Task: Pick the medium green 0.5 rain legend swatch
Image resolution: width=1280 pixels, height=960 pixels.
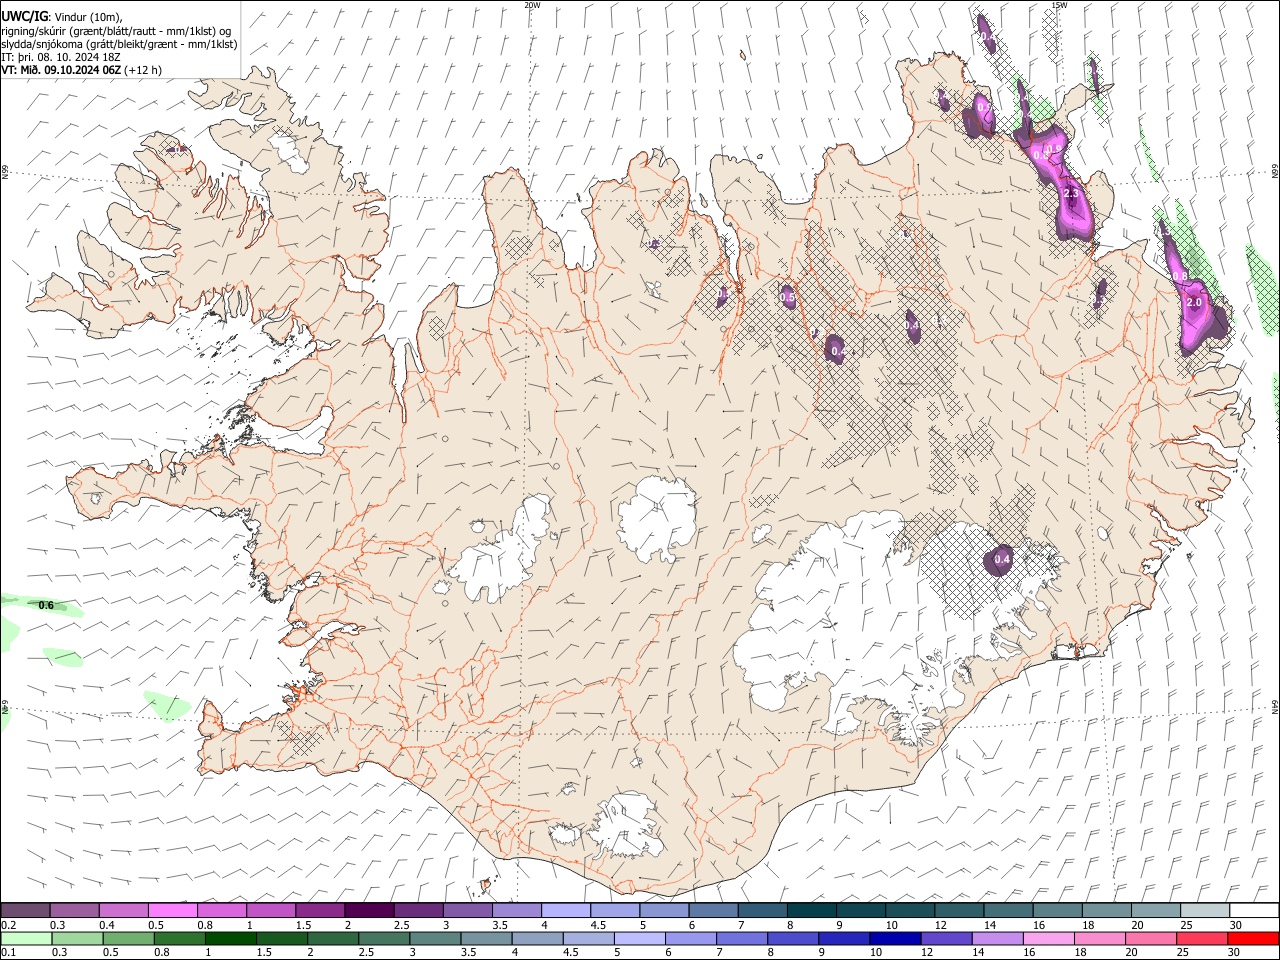Action: click(128, 941)
